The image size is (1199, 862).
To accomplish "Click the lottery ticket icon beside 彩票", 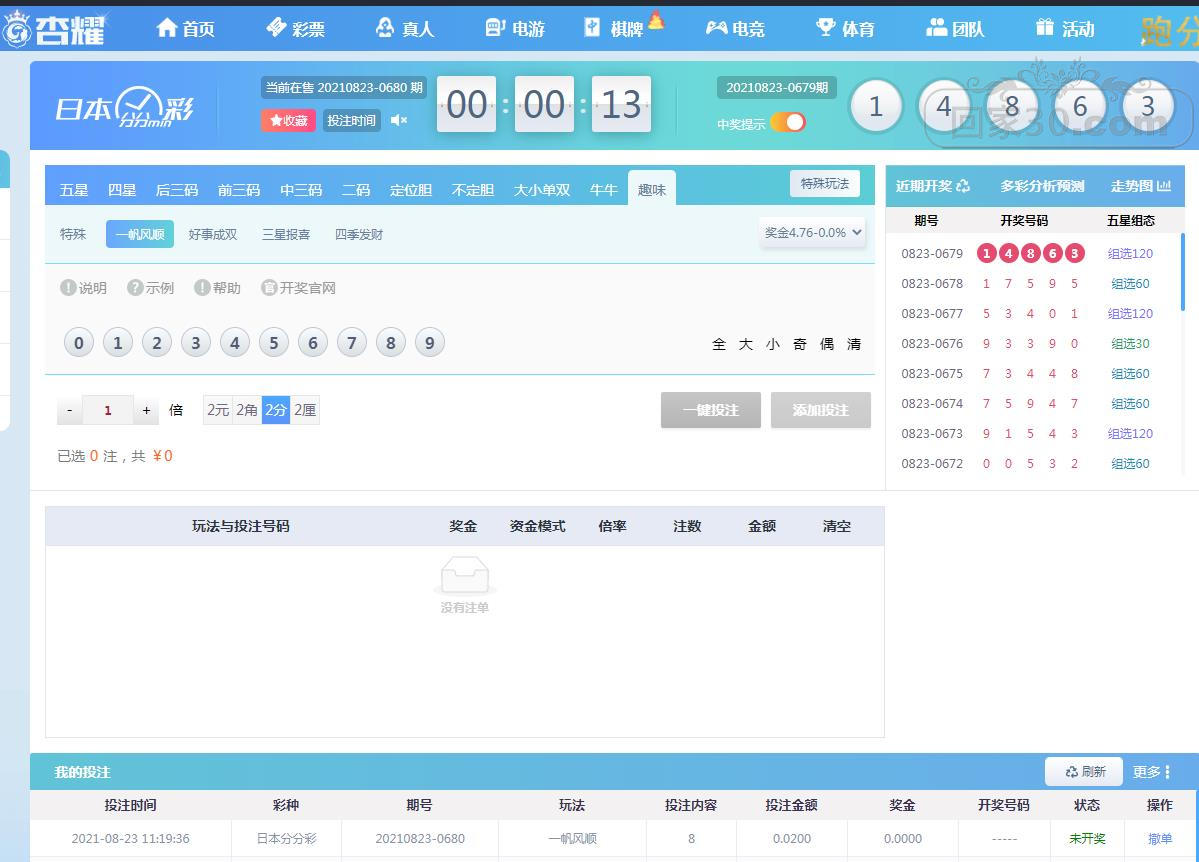I will click(276, 28).
